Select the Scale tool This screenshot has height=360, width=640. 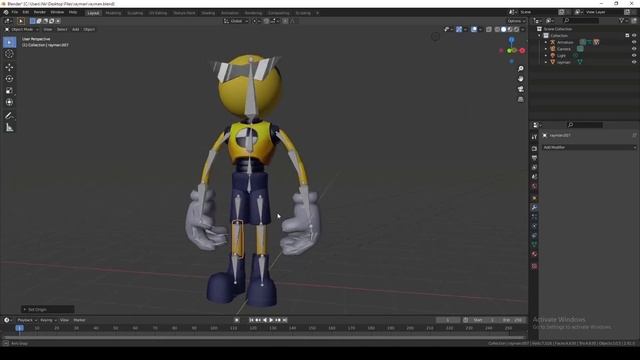[x=9, y=91]
